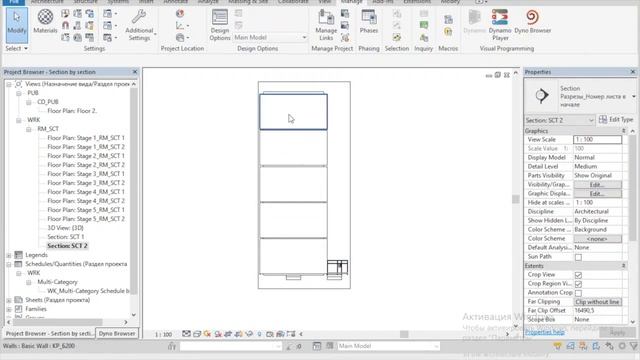640x360 pixels.
Task: Click the Macro Manager icon
Action: coord(448,19)
